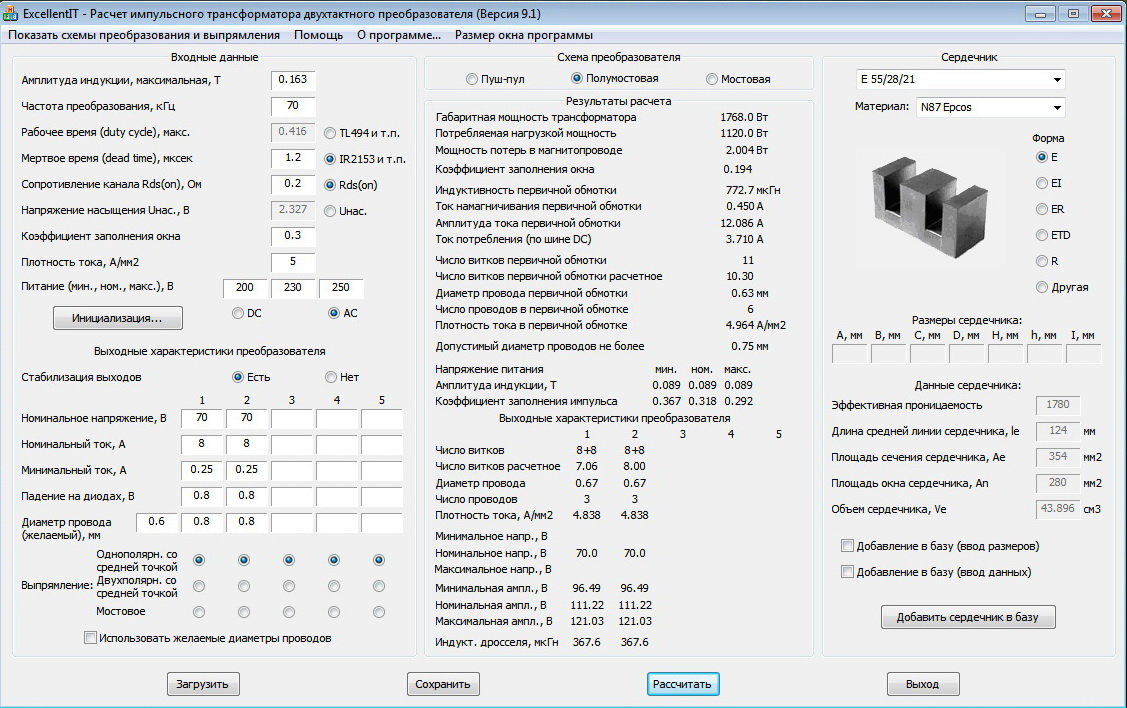The height and width of the screenshot is (708, 1127).
Task: Click the Инициализация... button
Action: pos(118,318)
